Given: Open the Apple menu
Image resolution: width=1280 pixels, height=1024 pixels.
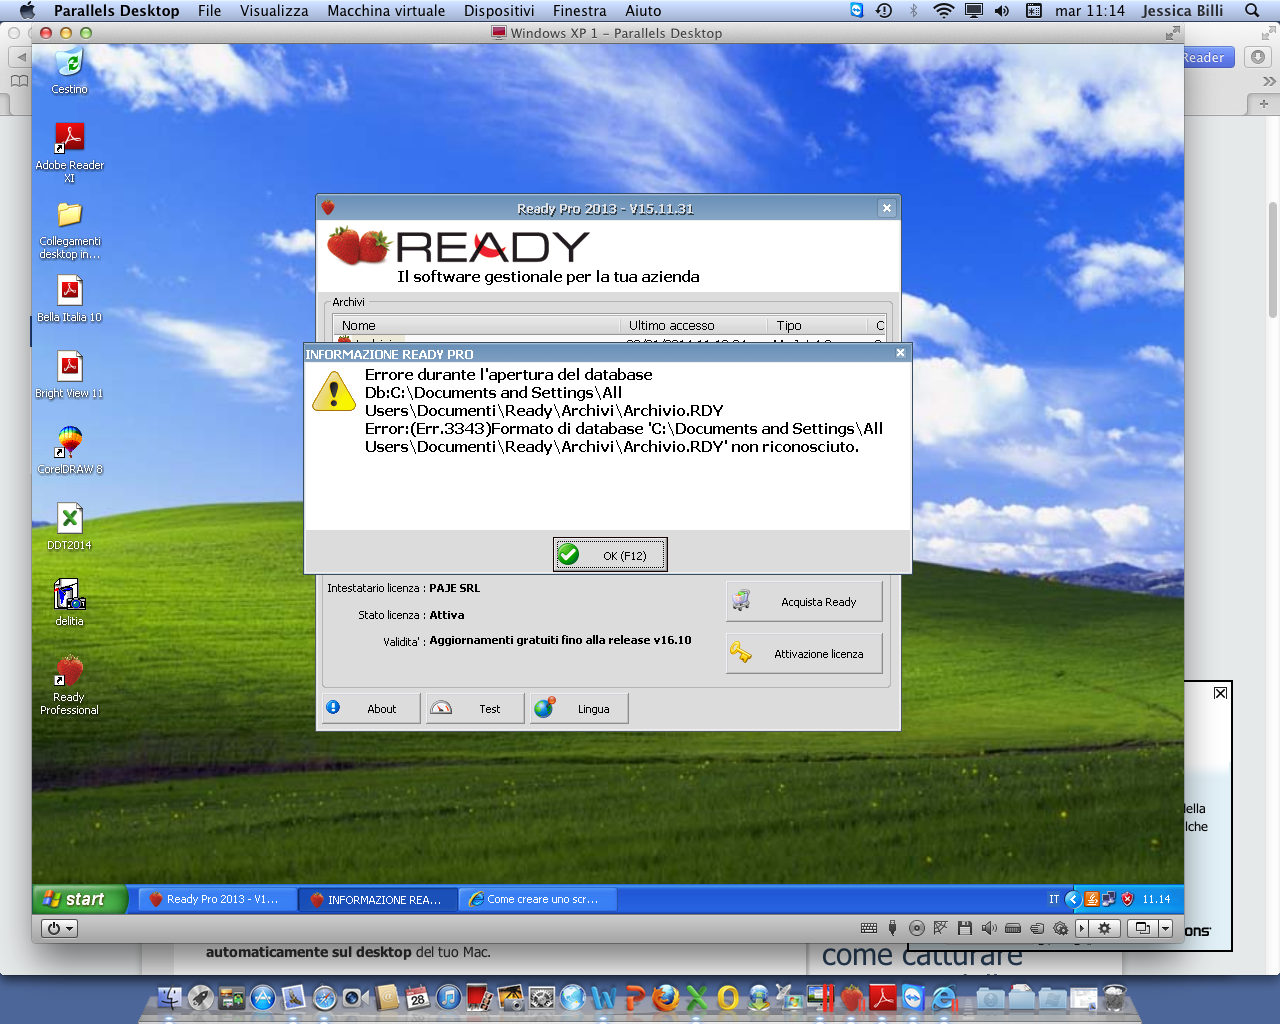Looking at the screenshot, I should 27,11.
